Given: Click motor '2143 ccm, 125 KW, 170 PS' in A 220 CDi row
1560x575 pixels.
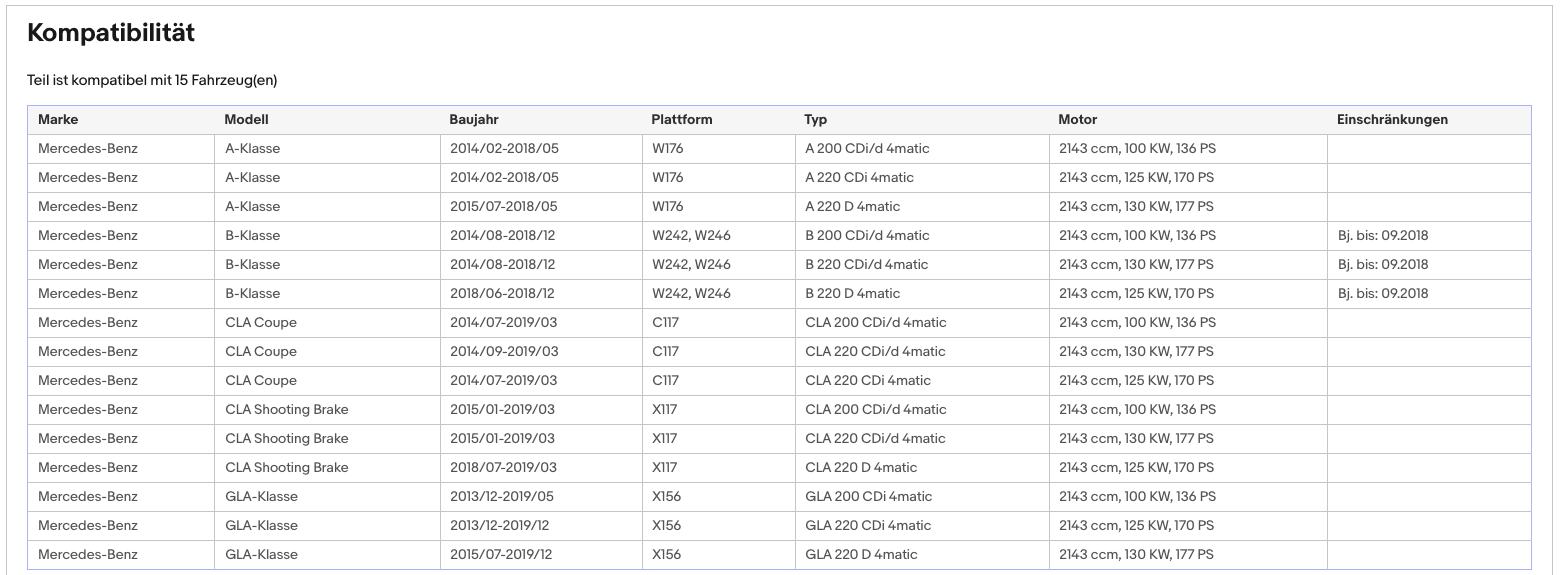Looking at the screenshot, I should click(1136, 178).
